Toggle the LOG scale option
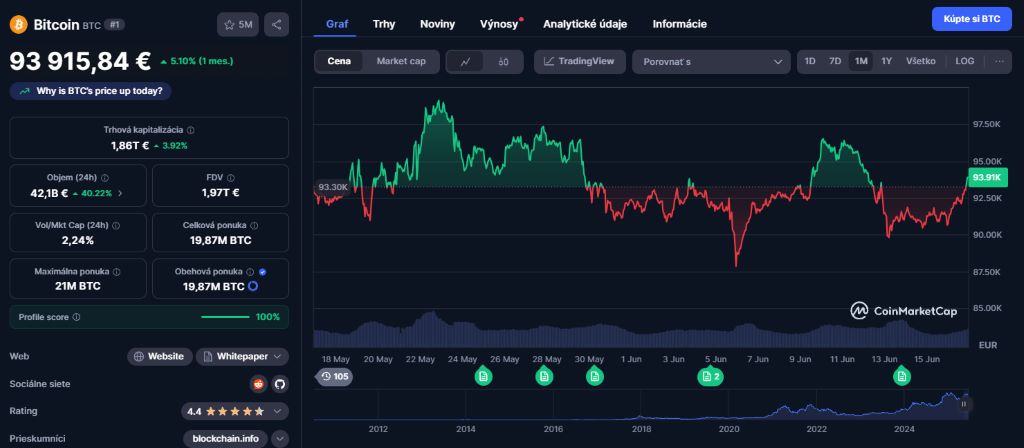 tap(965, 62)
